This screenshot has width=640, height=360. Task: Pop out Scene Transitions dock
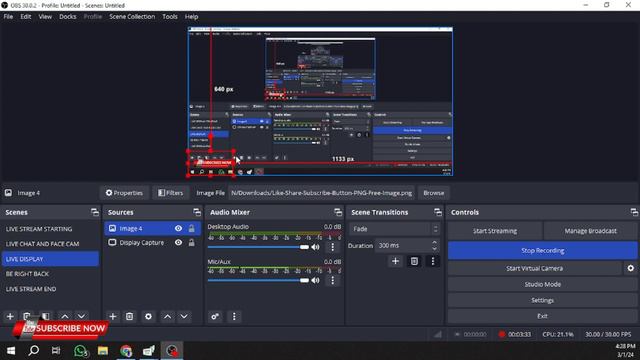[438, 212]
